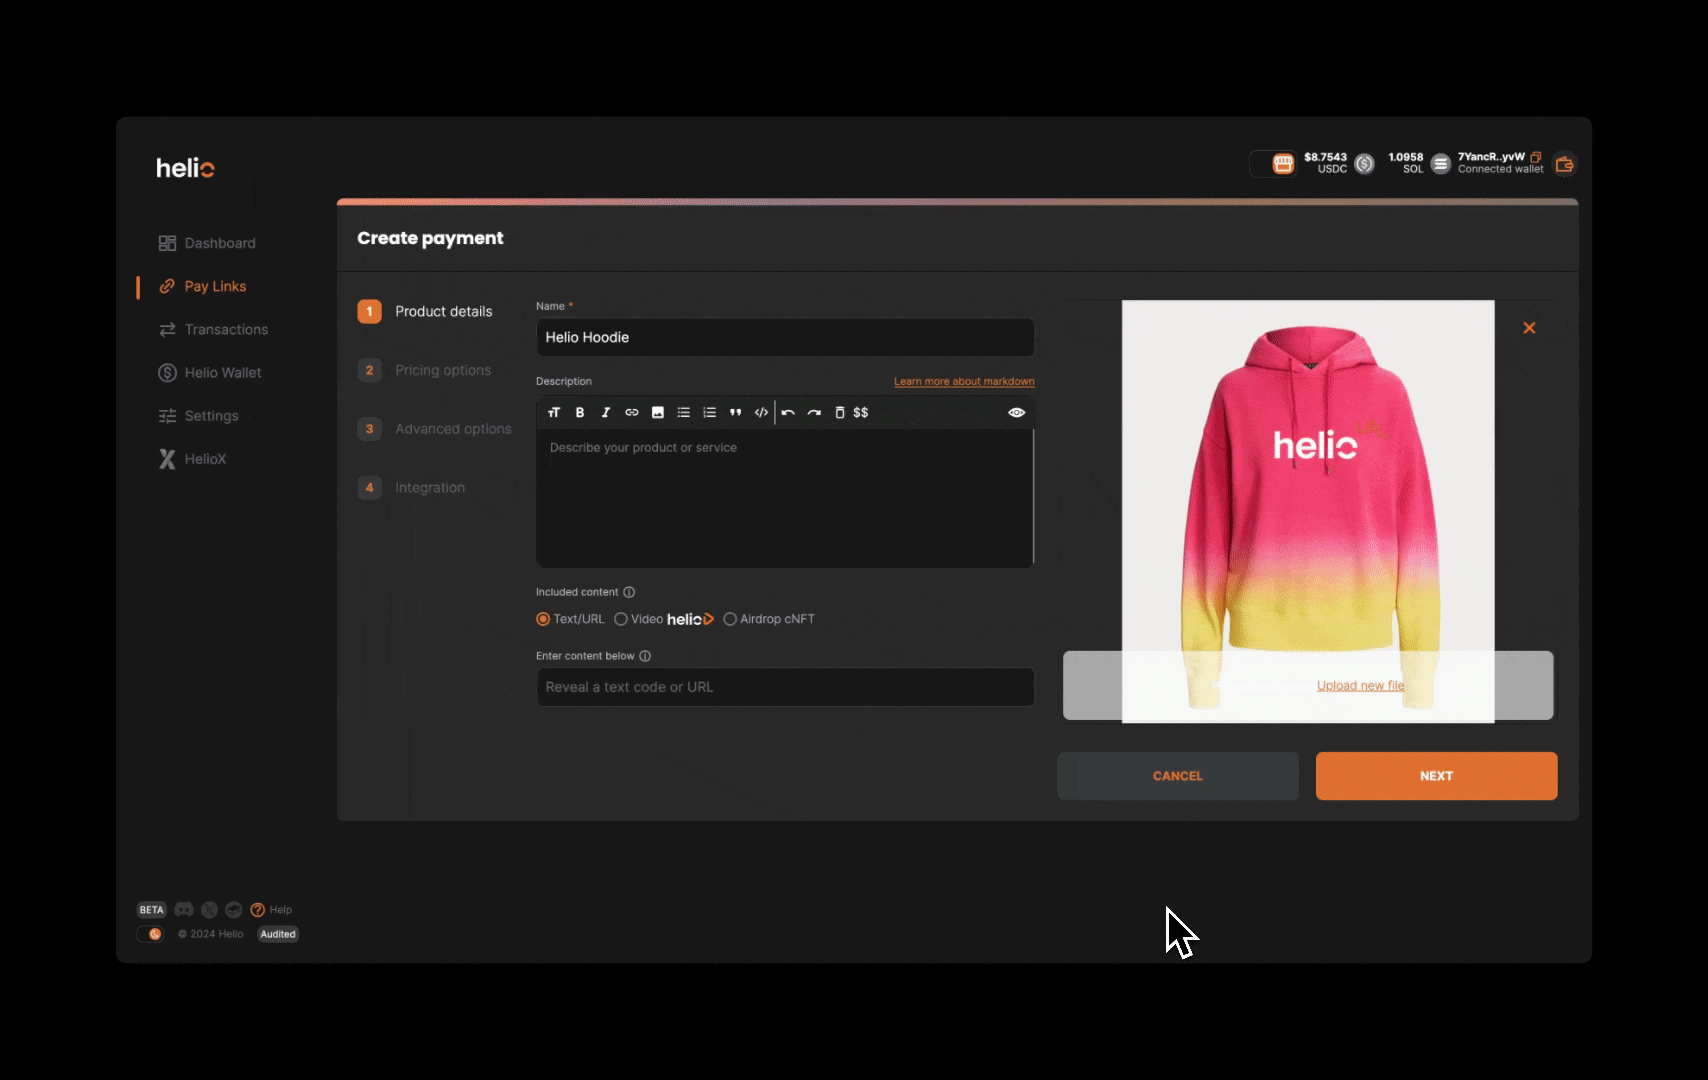Click the Helio logo
This screenshot has height=1080, width=1708.
pos(185,168)
